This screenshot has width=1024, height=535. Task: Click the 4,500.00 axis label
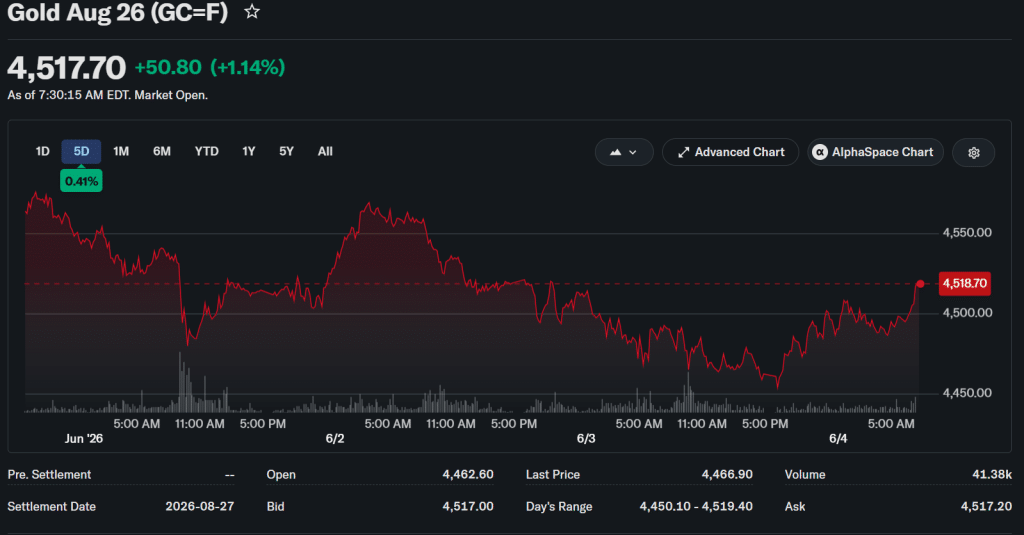[967, 313]
